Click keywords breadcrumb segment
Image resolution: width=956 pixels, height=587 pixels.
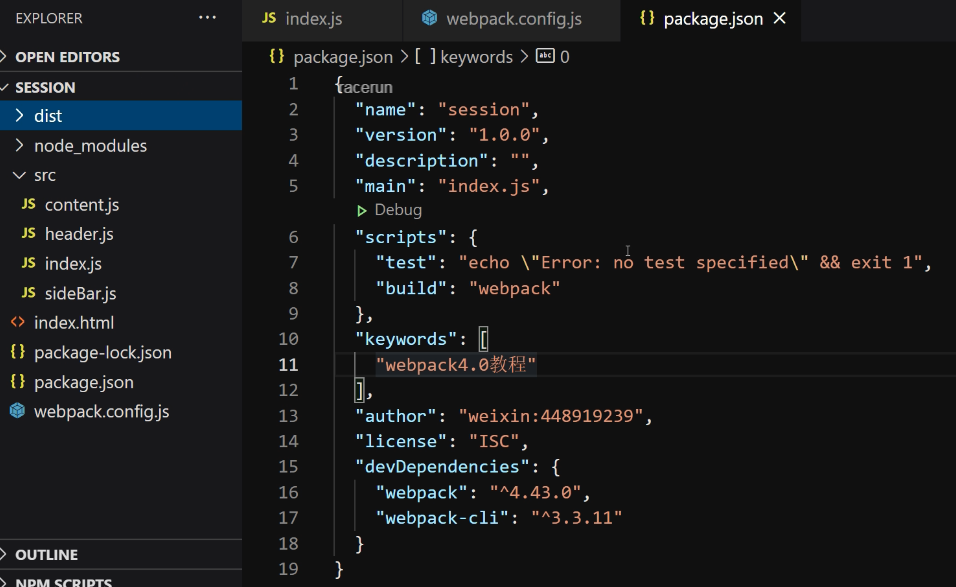476,57
